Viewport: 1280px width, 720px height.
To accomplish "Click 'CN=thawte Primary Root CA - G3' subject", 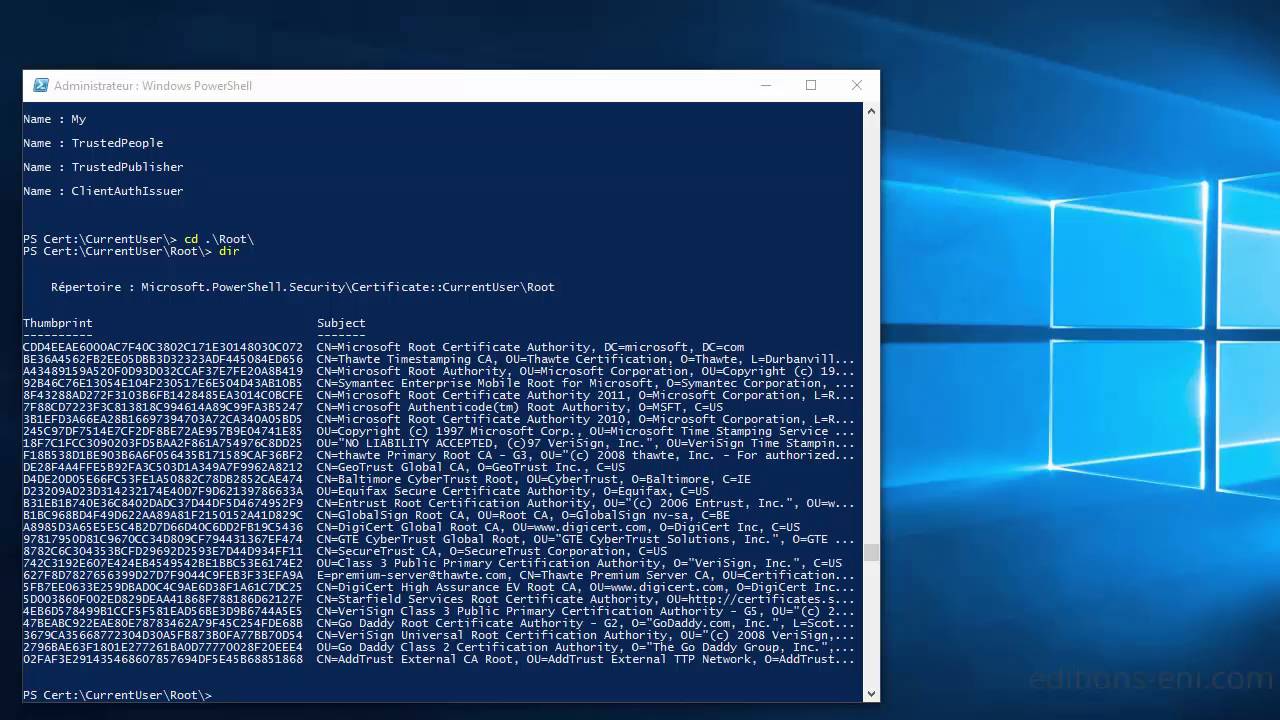I will tap(586, 455).
